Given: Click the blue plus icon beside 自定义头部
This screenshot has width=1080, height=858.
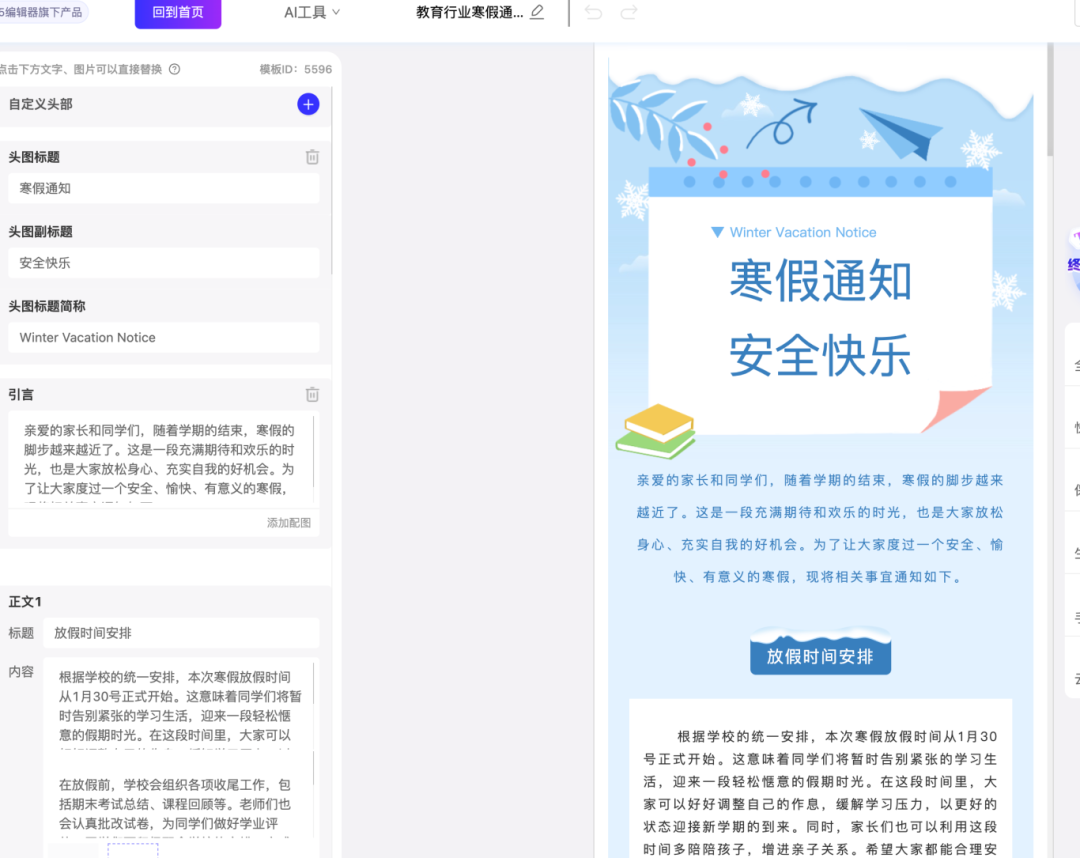Looking at the screenshot, I should point(308,104).
